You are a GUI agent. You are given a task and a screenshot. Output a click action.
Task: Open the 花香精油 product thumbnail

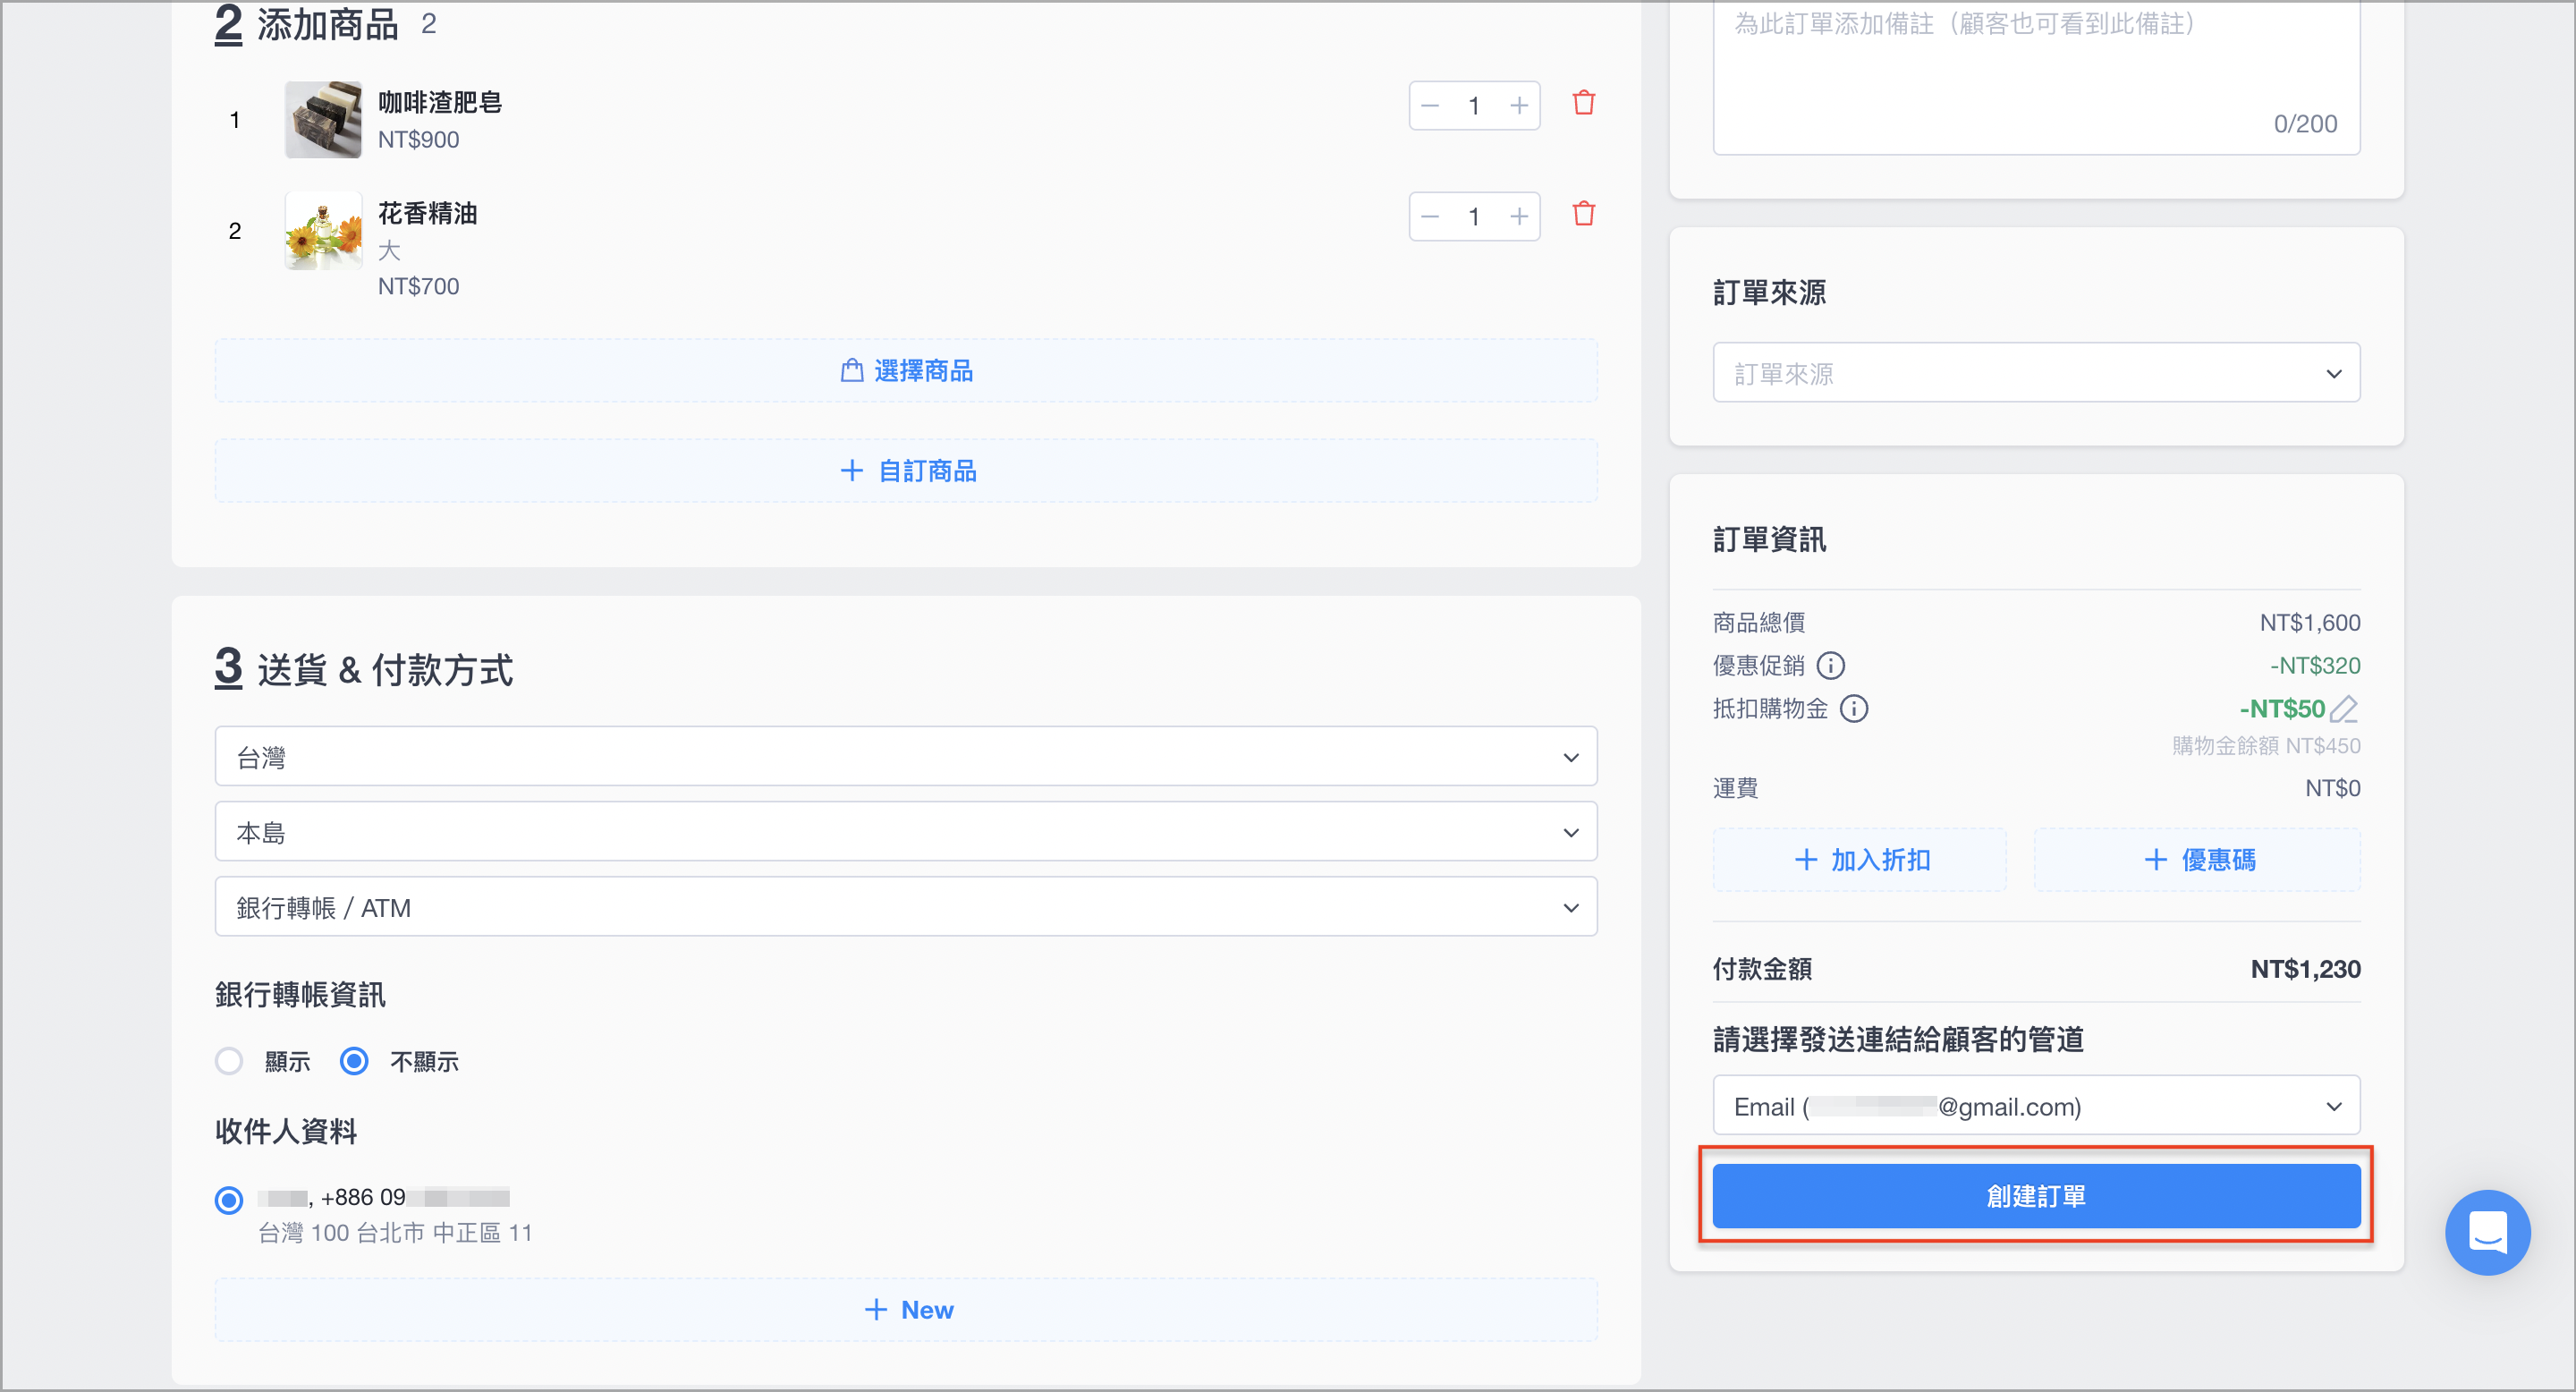(x=323, y=230)
